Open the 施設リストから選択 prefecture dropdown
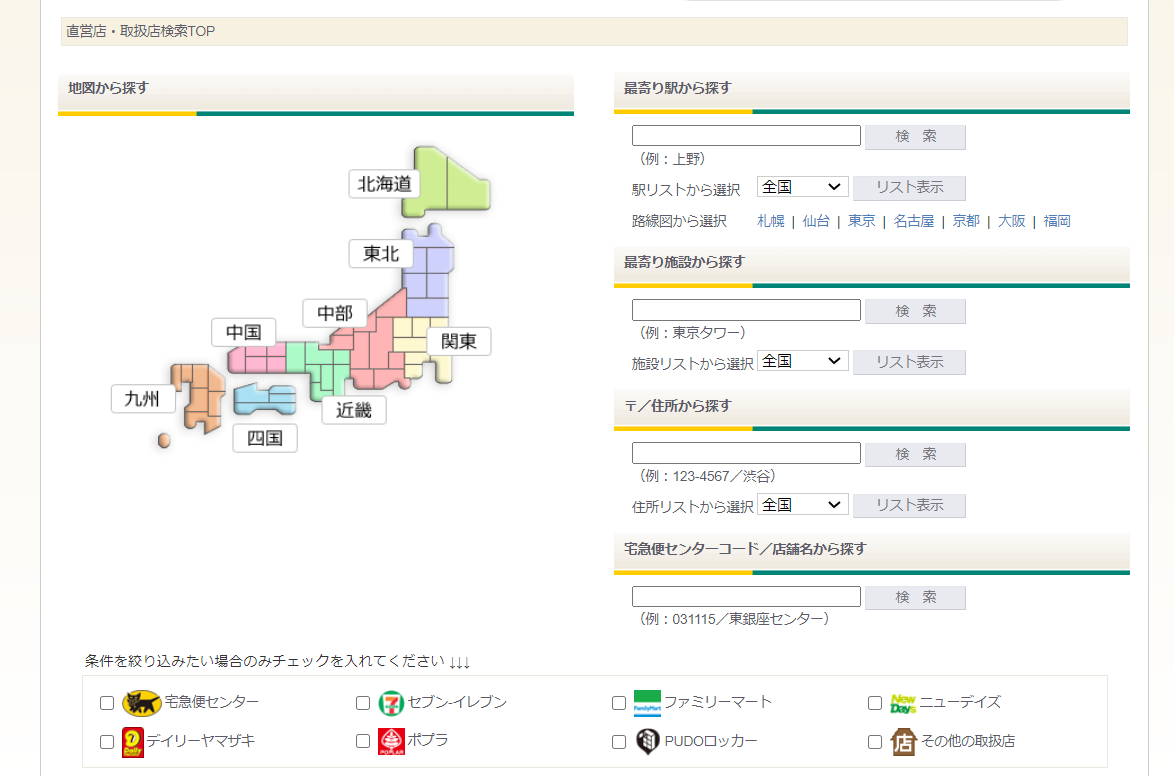 tap(802, 360)
